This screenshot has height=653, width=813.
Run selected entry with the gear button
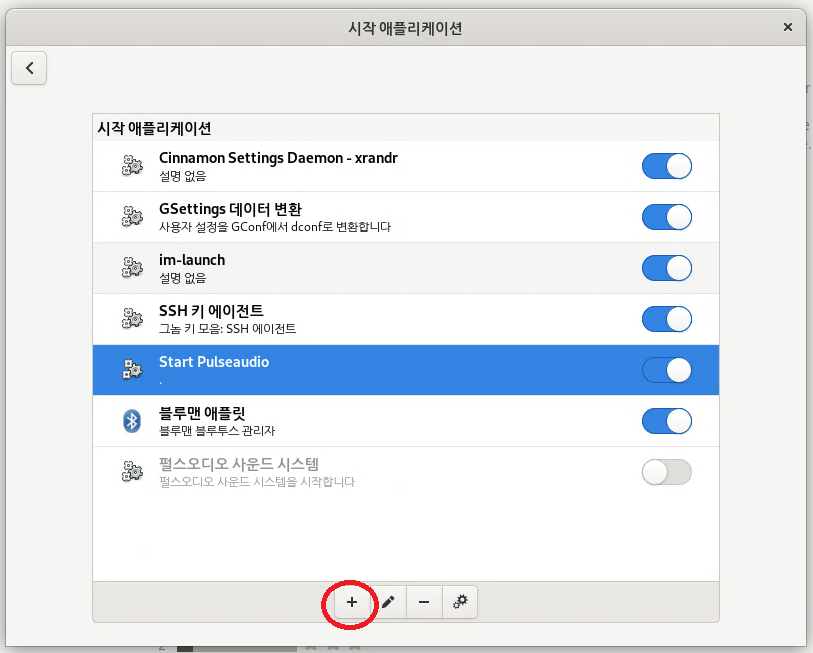pos(460,602)
